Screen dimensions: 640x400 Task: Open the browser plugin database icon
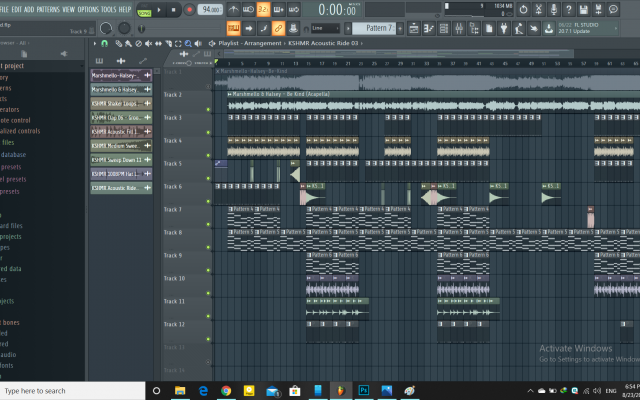474,29
